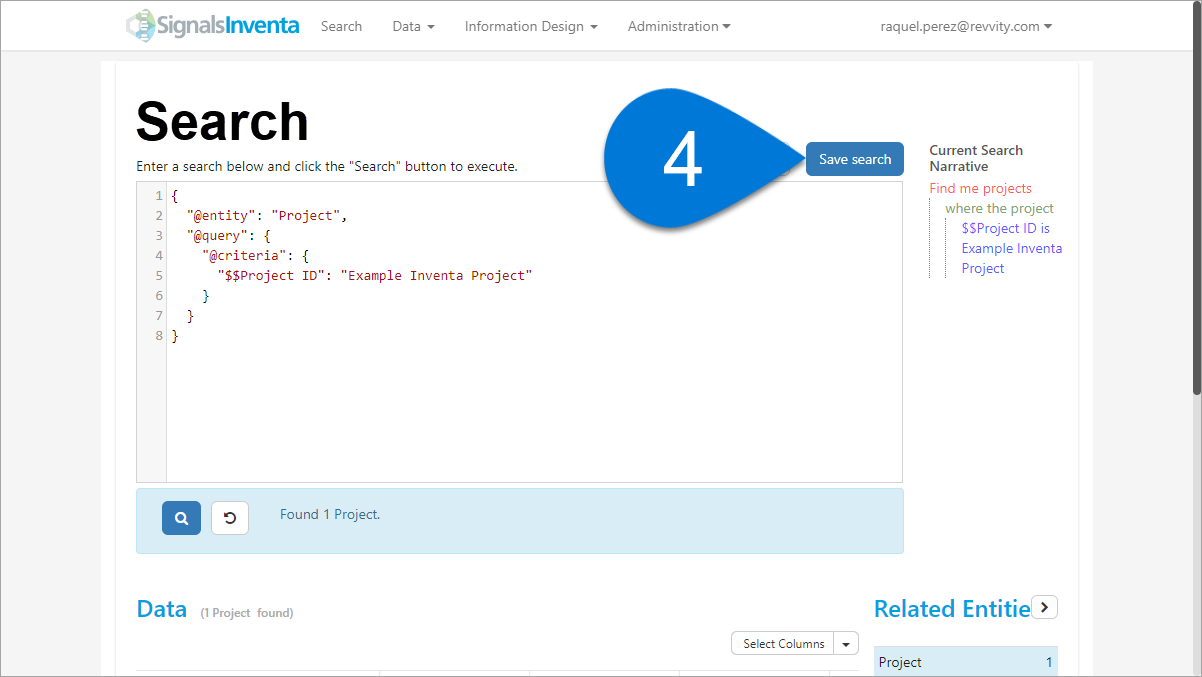Viewport: 1202px width, 677px height.
Task: Run the search with magnifier button
Action: [x=181, y=518]
